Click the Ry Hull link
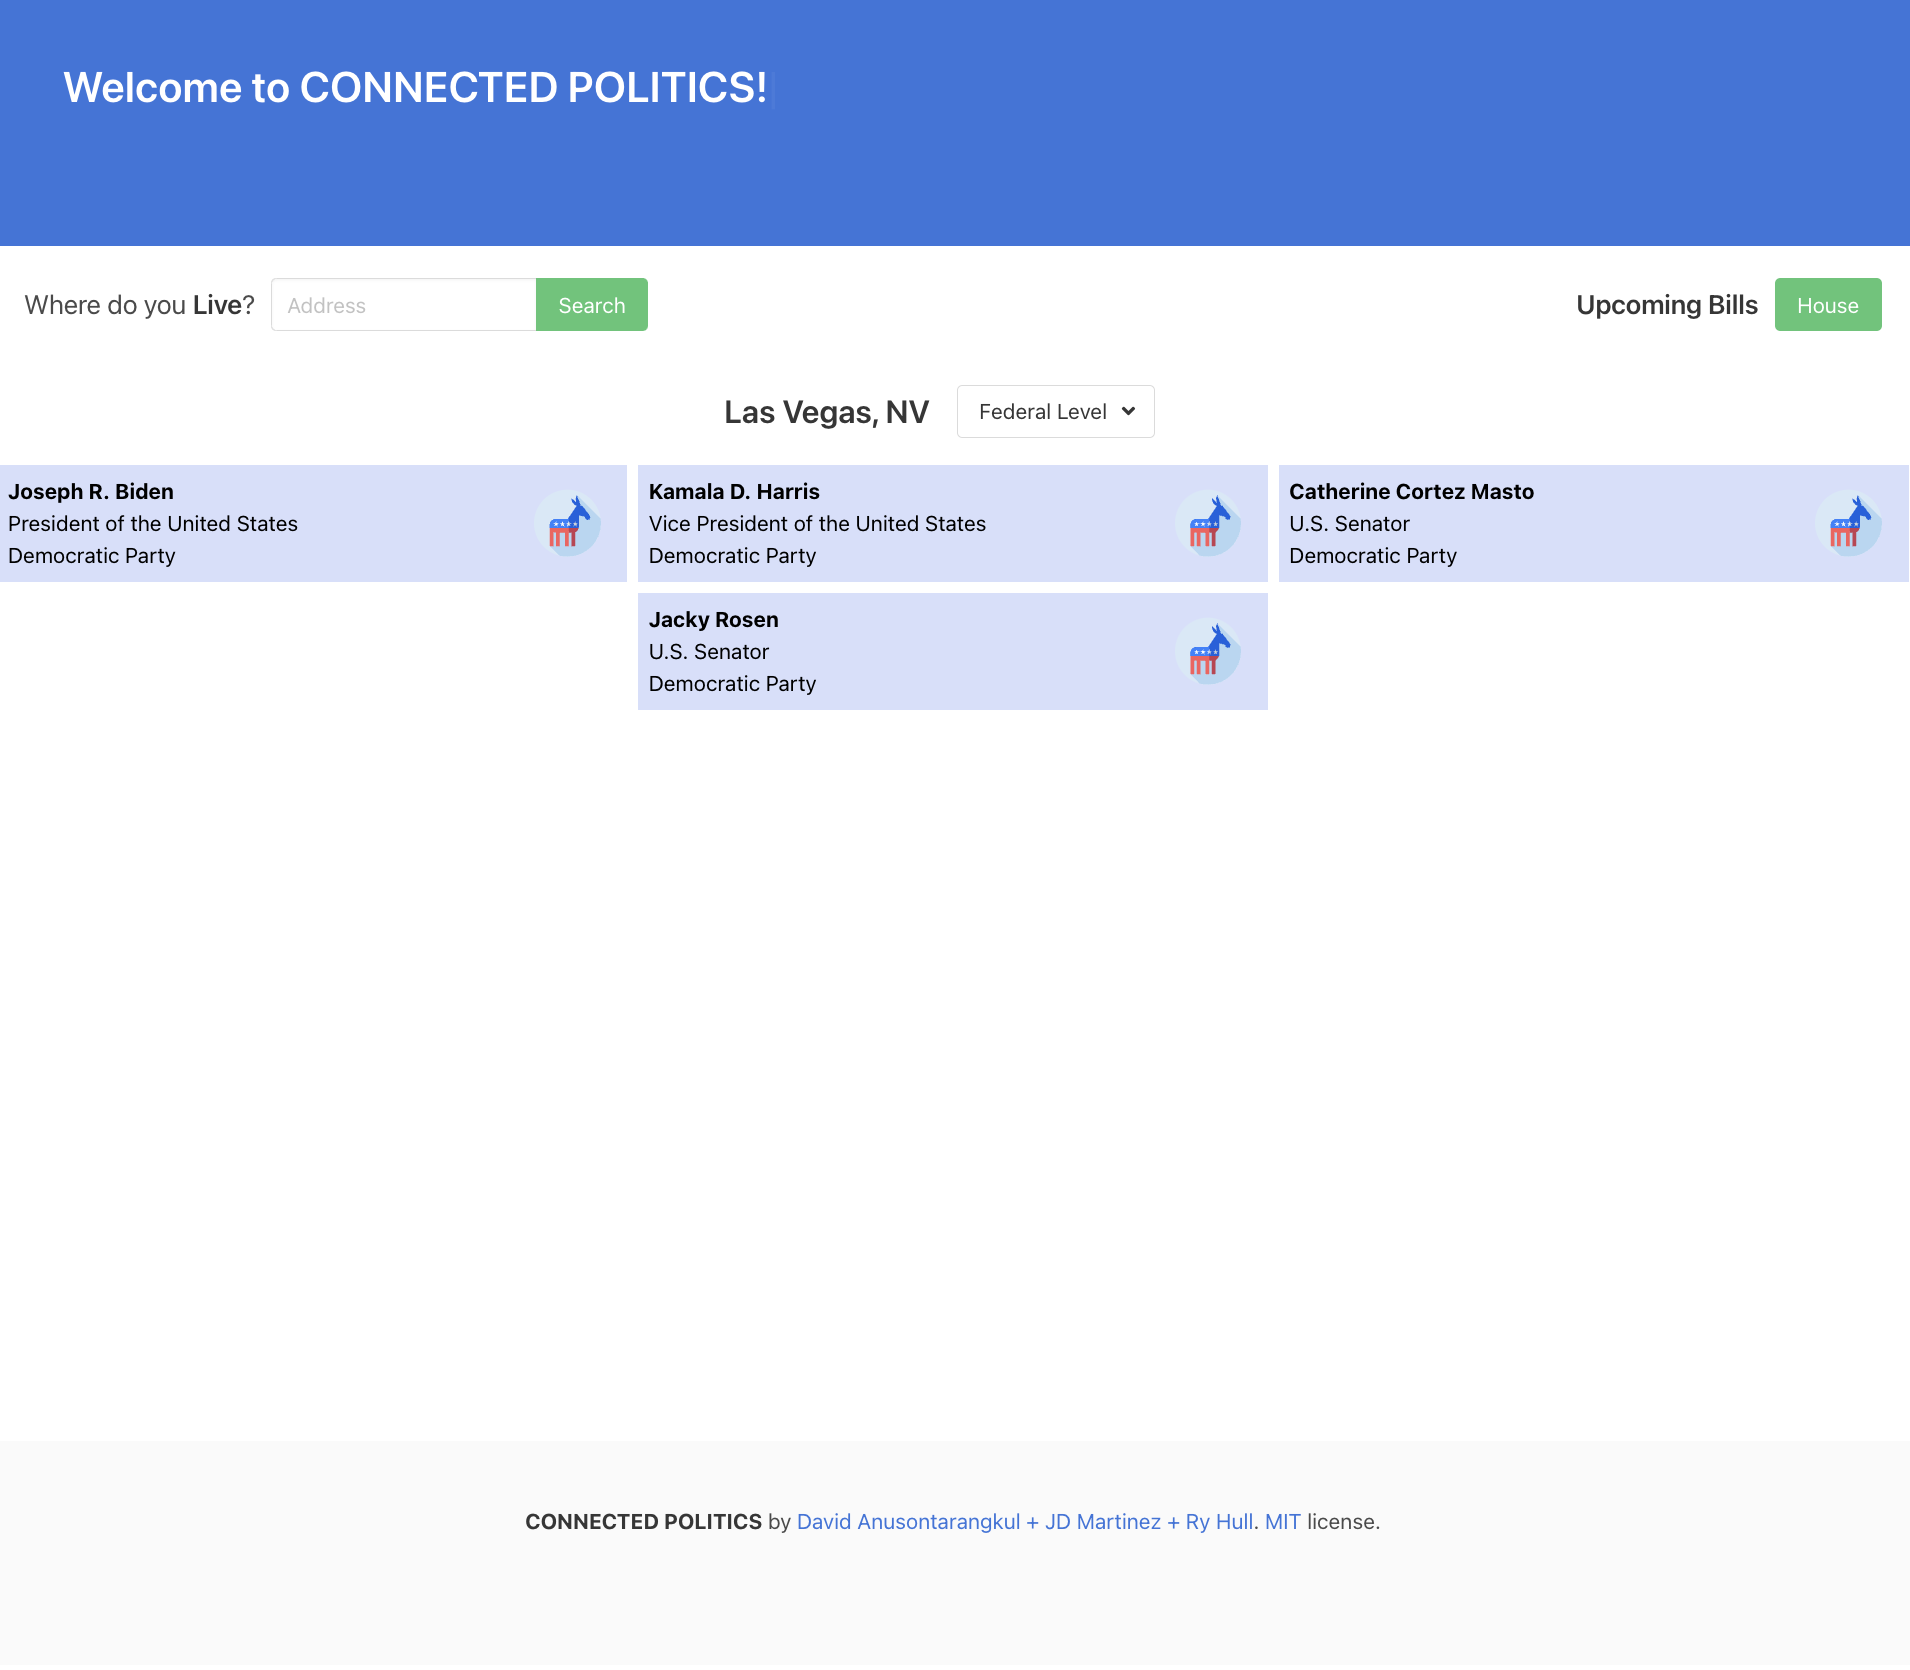The width and height of the screenshot is (1910, 1670). pos(1216,1521)
